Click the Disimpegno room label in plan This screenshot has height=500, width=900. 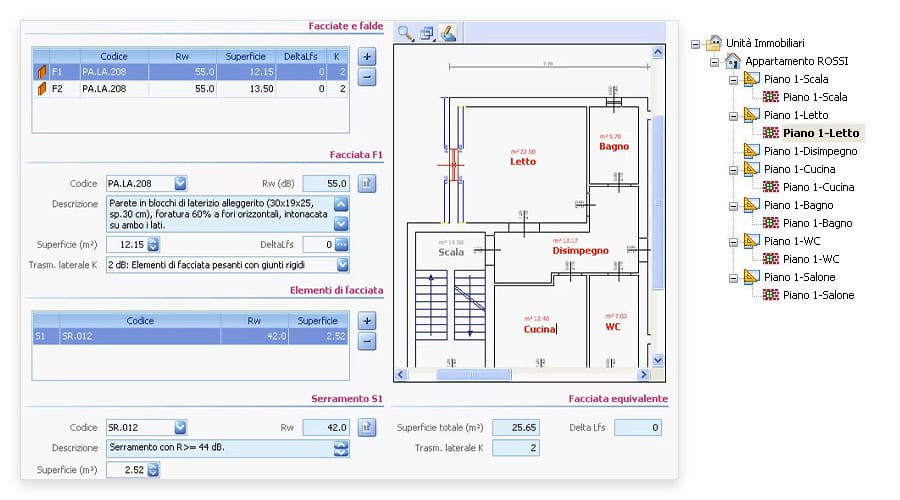(580, 251)
